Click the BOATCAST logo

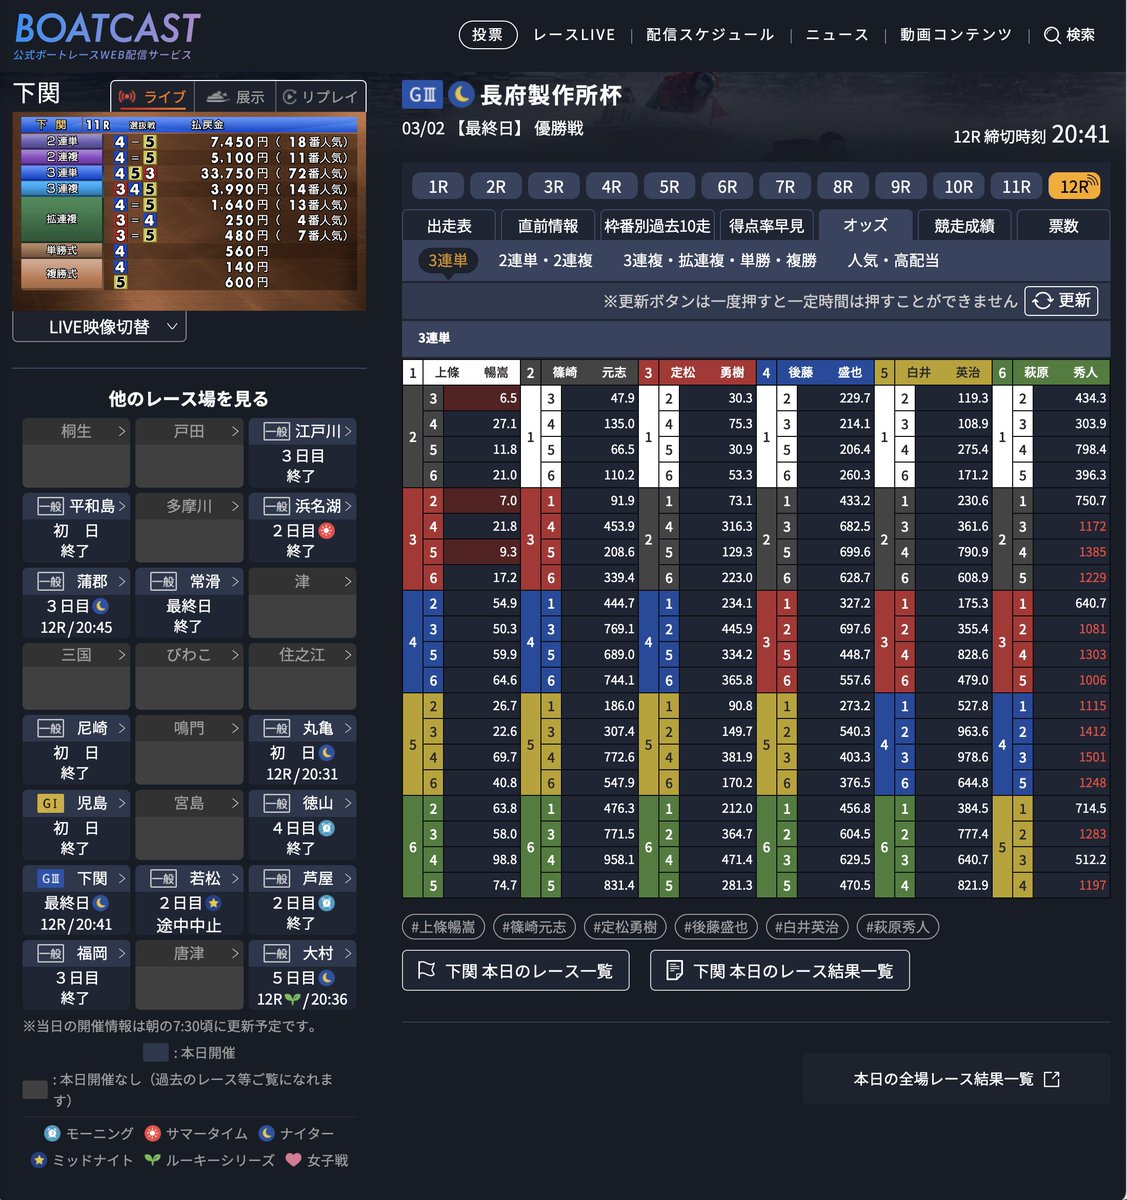click(x=101, y=31)
